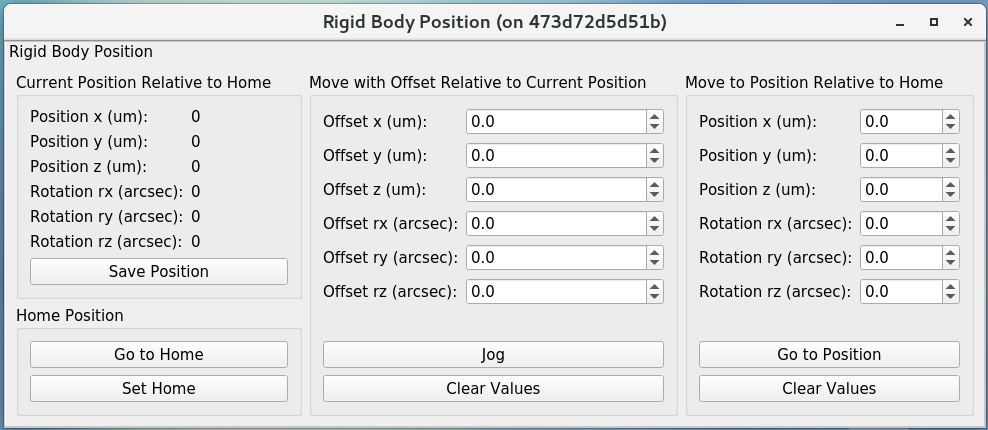
Task: Decrease Position z using down arrow
Action: (950, 195)
